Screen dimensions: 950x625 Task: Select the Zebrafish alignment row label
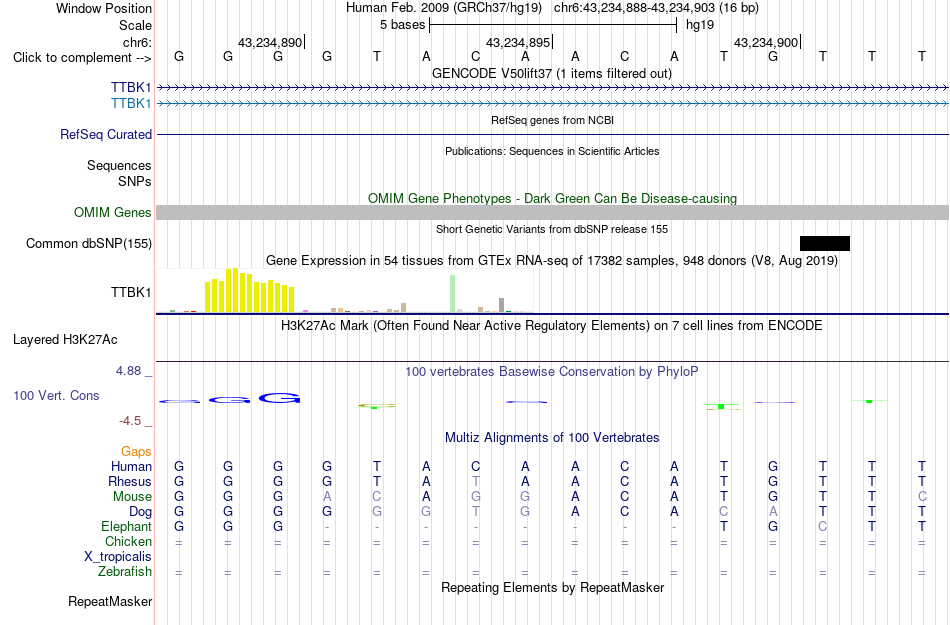[125, 571]
